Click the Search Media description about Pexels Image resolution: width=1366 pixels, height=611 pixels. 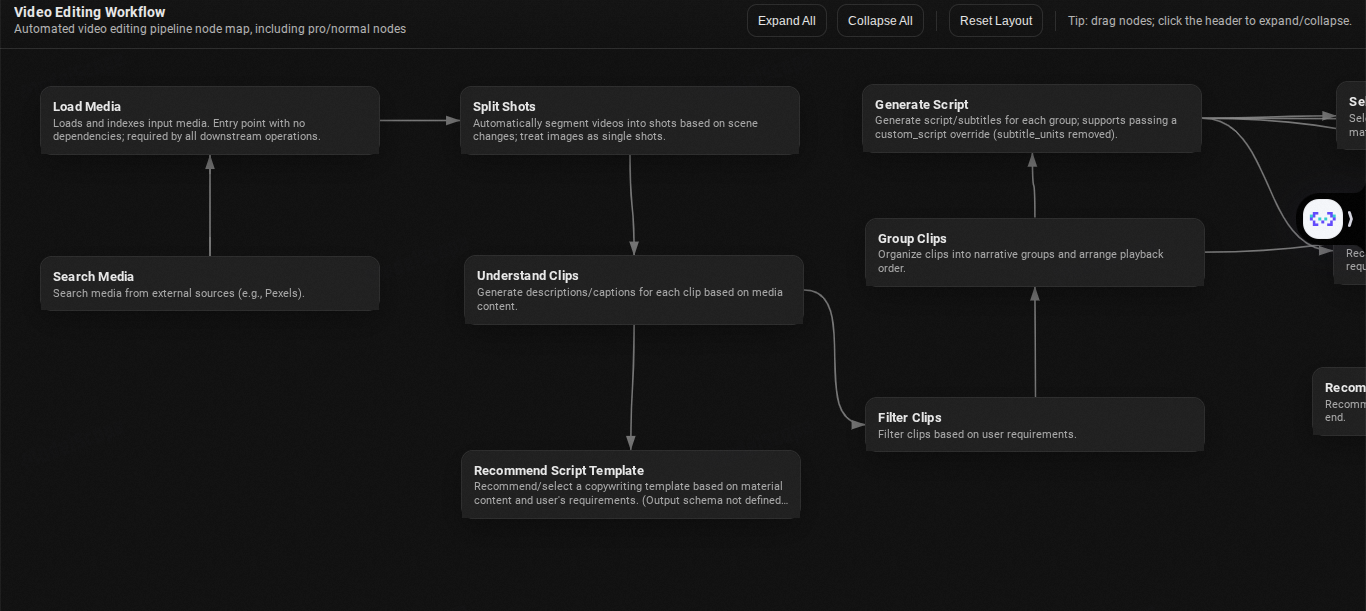pos(179,294)
